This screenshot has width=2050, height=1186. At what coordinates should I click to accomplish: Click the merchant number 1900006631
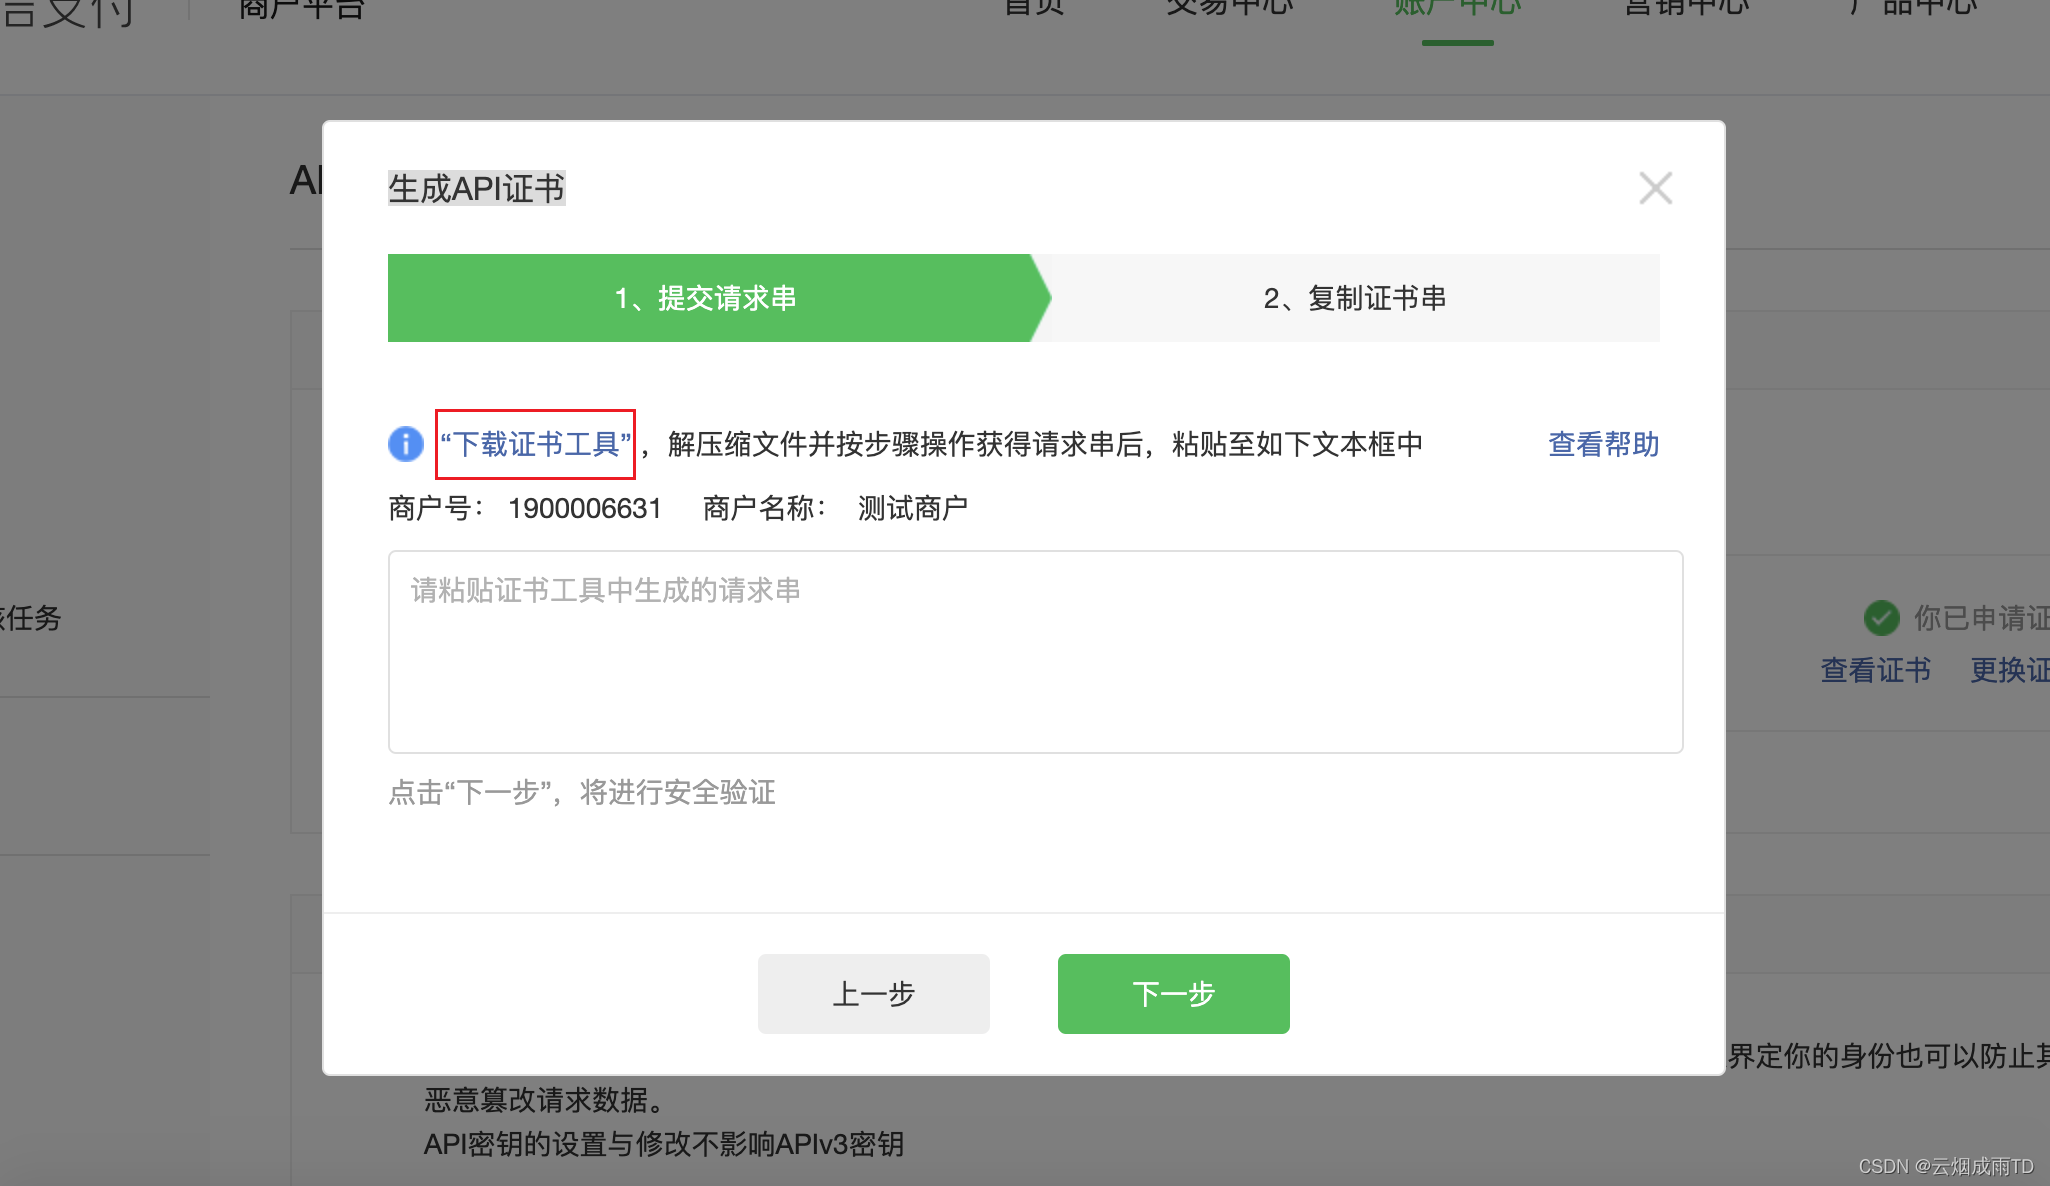click(x=585, y=508)
